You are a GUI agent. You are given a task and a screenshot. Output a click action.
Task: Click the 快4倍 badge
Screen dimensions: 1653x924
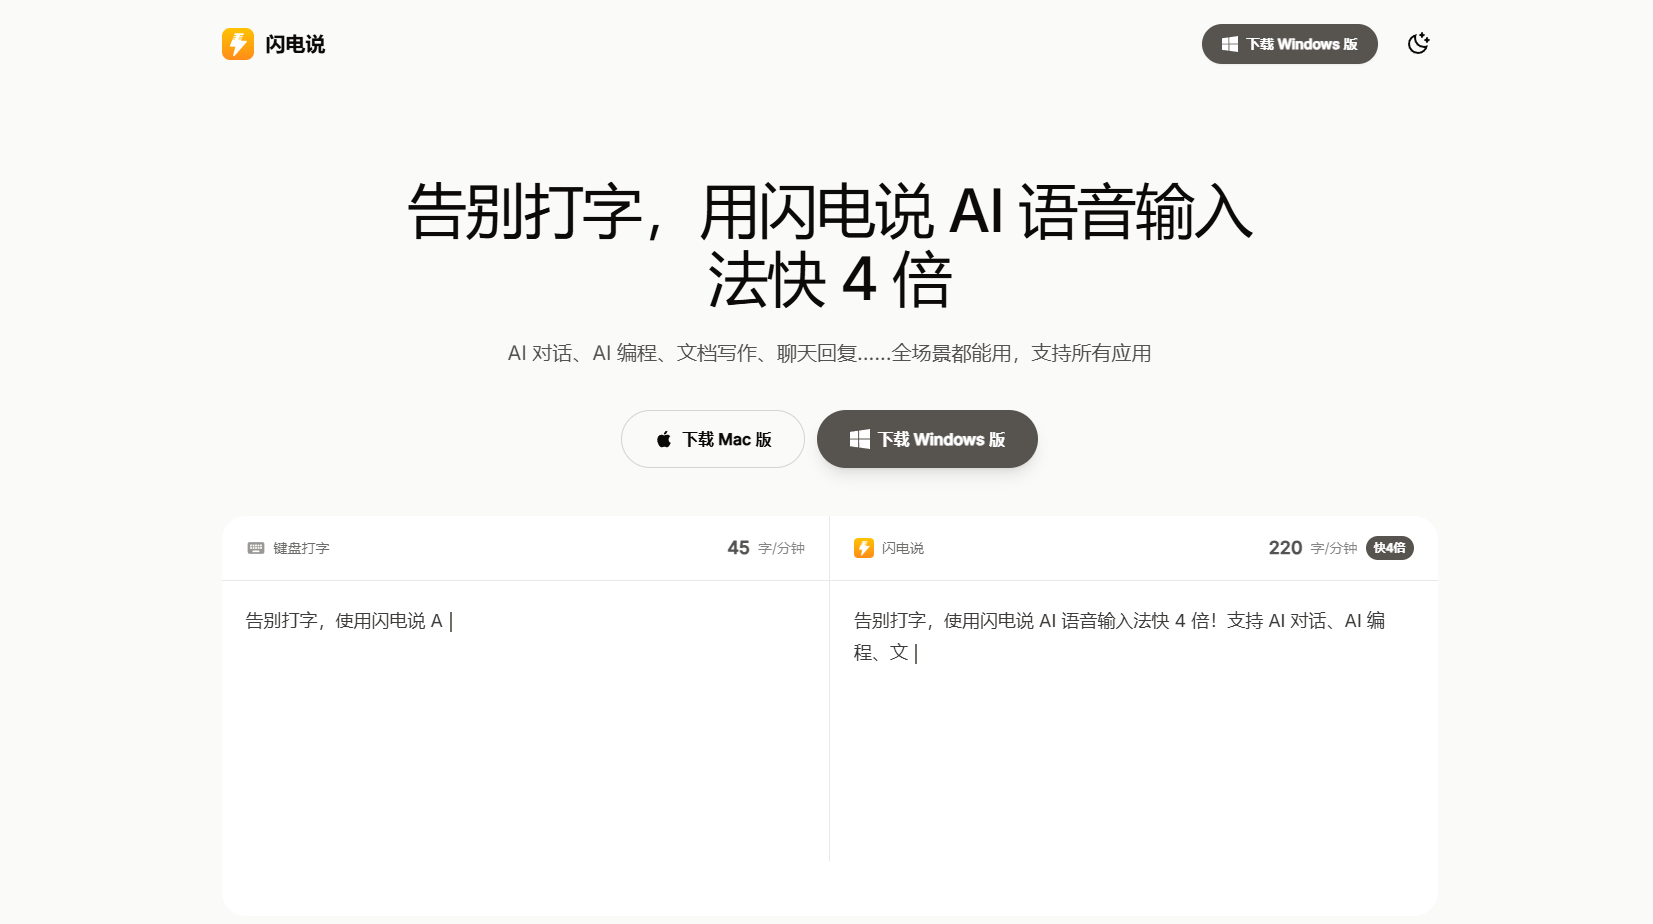[x=1389, y=548]
